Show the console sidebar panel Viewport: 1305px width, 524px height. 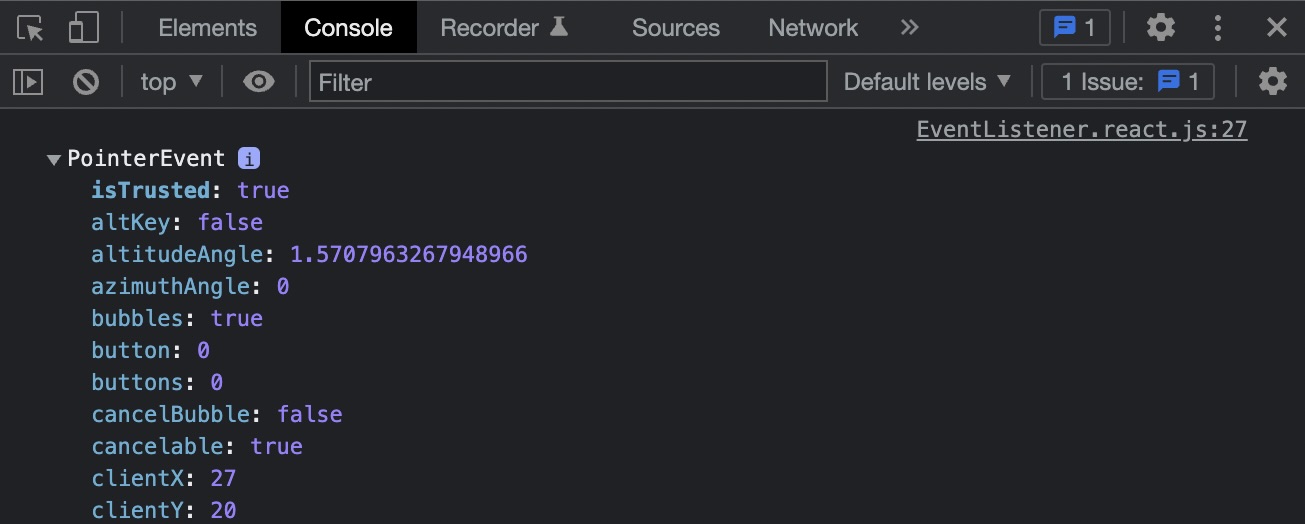coord(28,82)
